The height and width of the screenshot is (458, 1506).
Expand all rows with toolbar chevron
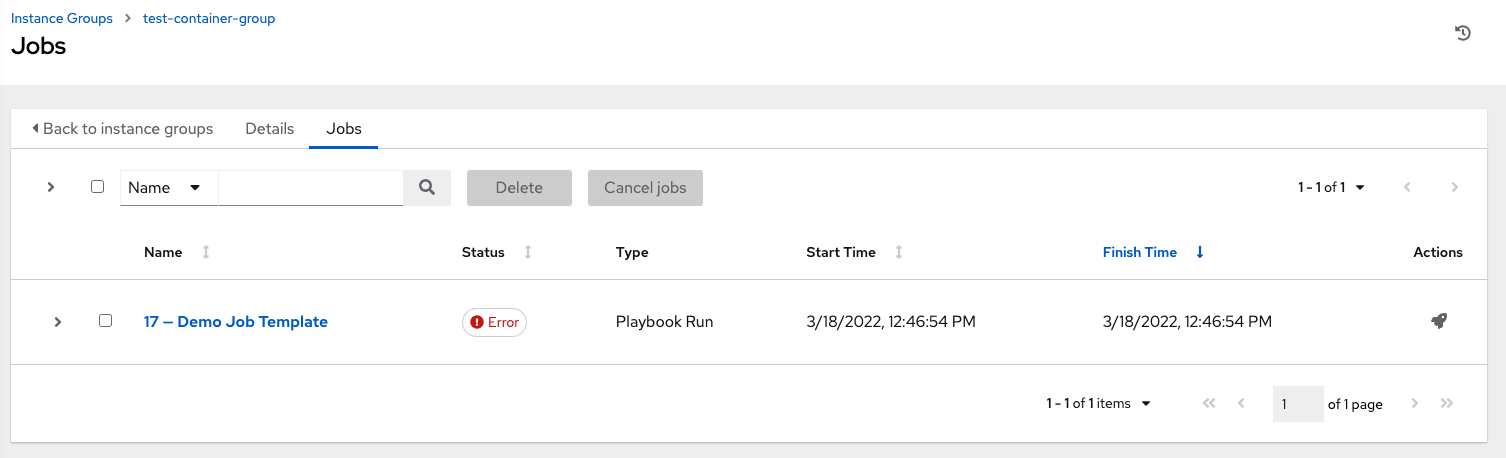tap(51, 187)
